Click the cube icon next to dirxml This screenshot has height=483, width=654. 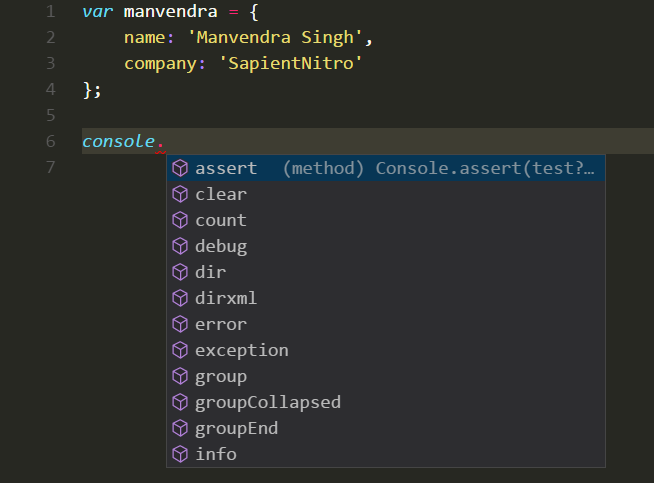coord(180,298)
